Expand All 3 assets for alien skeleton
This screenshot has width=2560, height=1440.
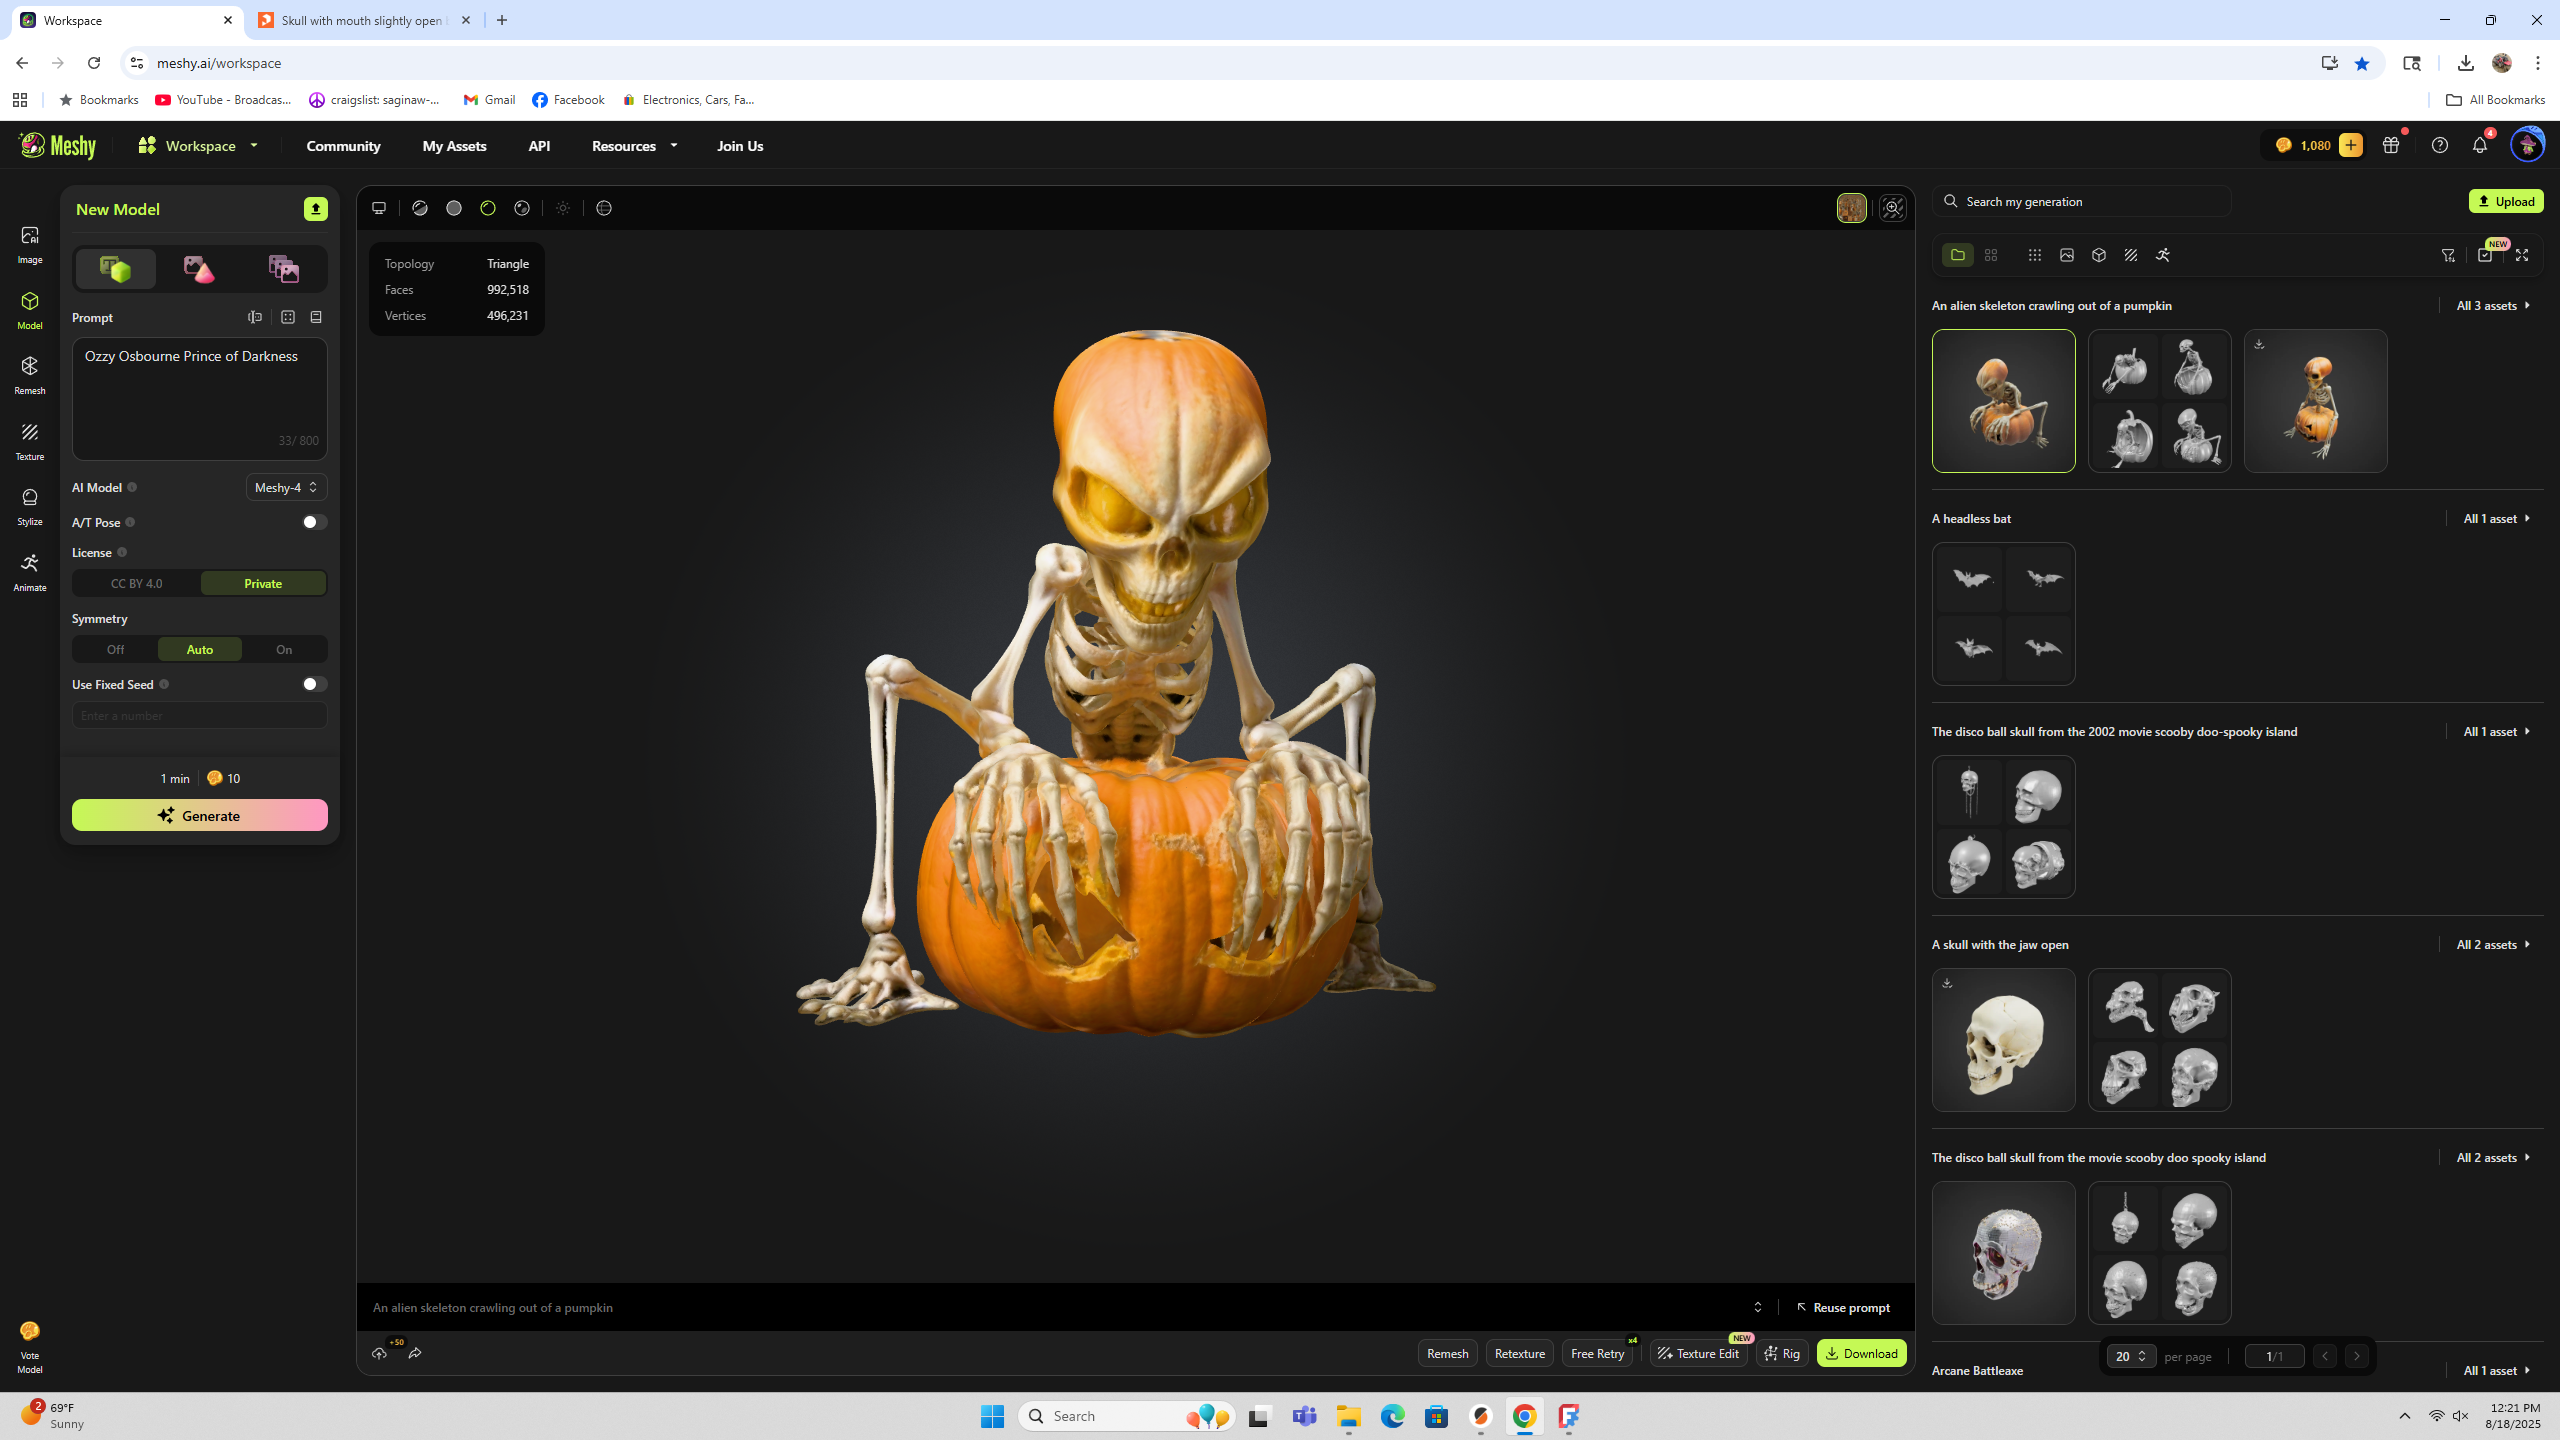point(2493,305)
